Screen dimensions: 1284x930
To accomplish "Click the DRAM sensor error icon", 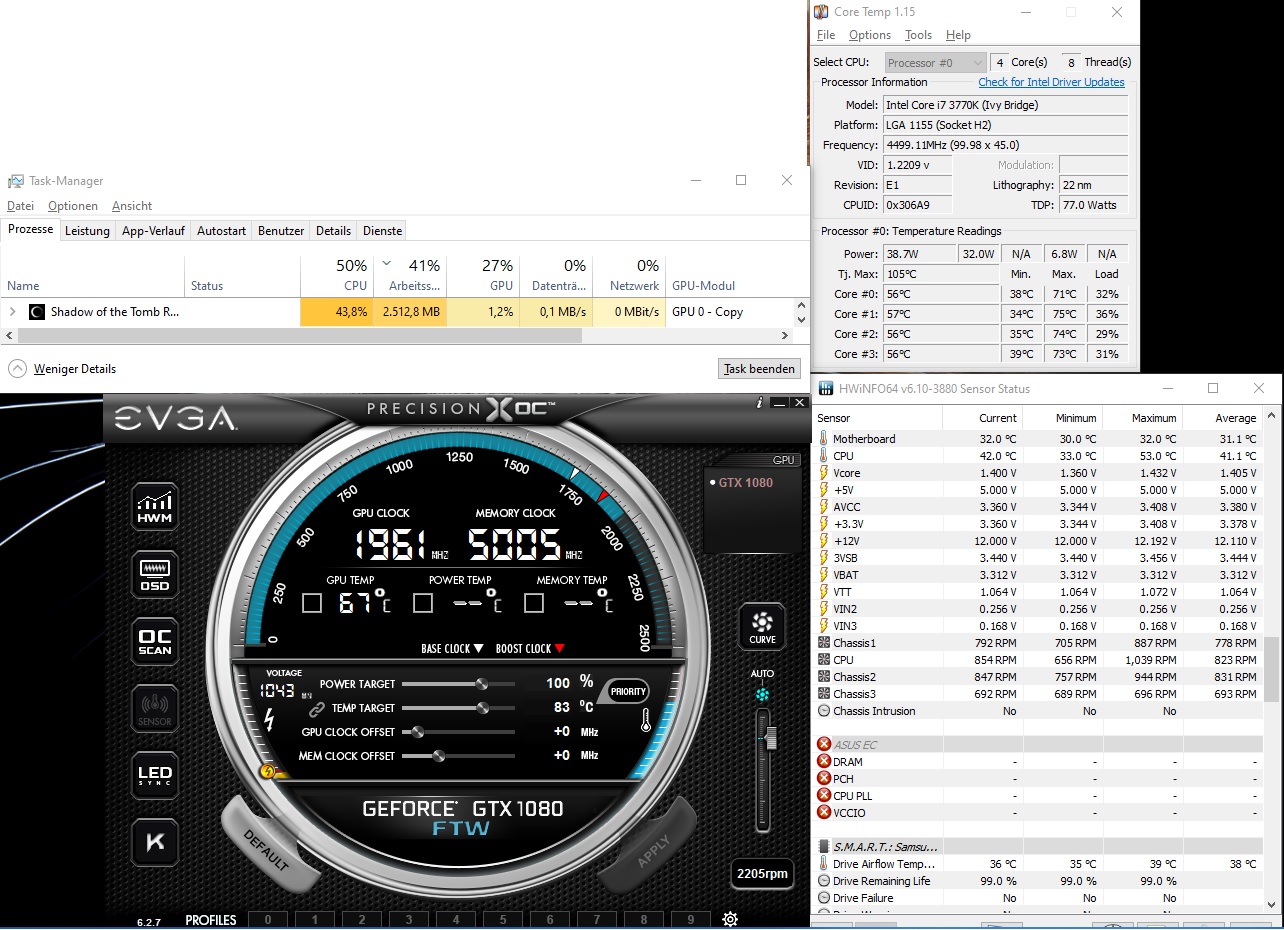I will click(824, 762).
